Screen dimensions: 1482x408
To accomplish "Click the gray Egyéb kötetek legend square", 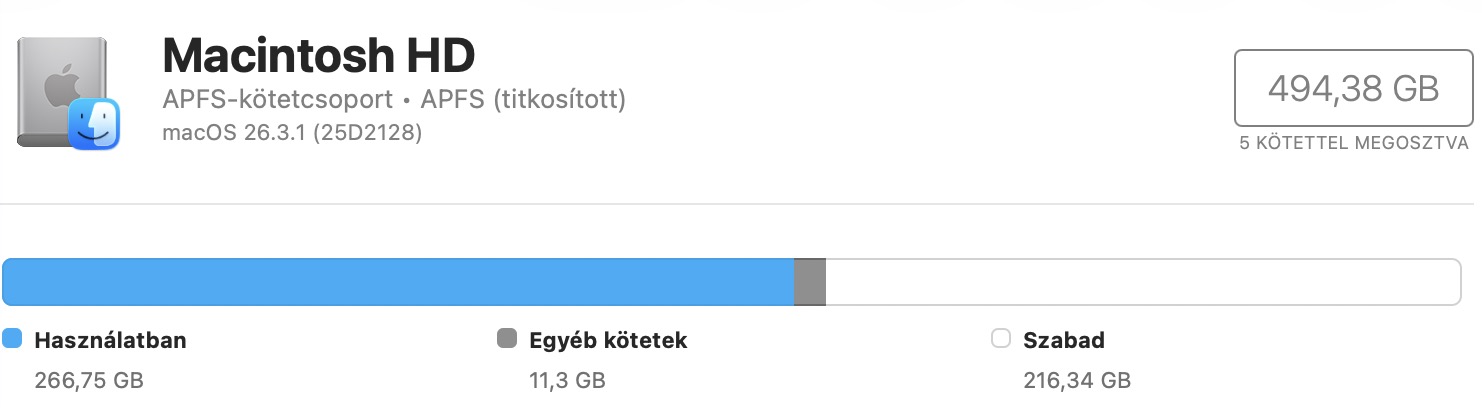I will (x=507, y=339).
